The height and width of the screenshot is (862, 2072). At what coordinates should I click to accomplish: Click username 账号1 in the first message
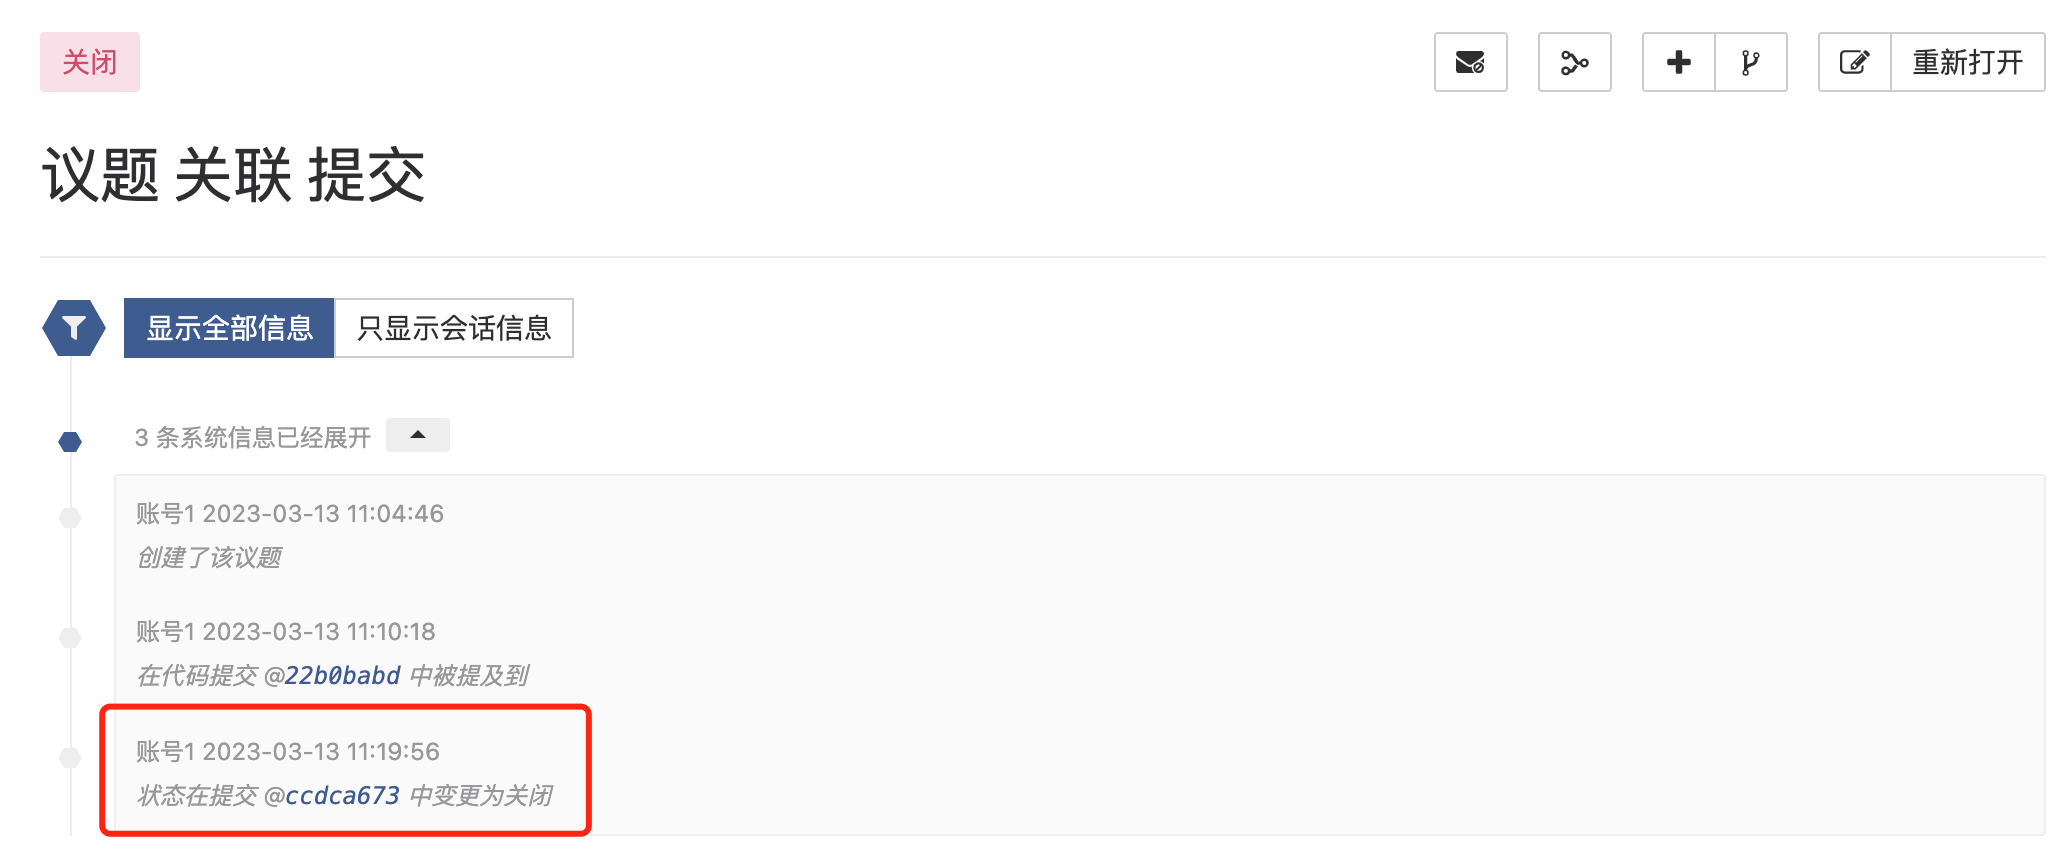(x=163, y=513)
